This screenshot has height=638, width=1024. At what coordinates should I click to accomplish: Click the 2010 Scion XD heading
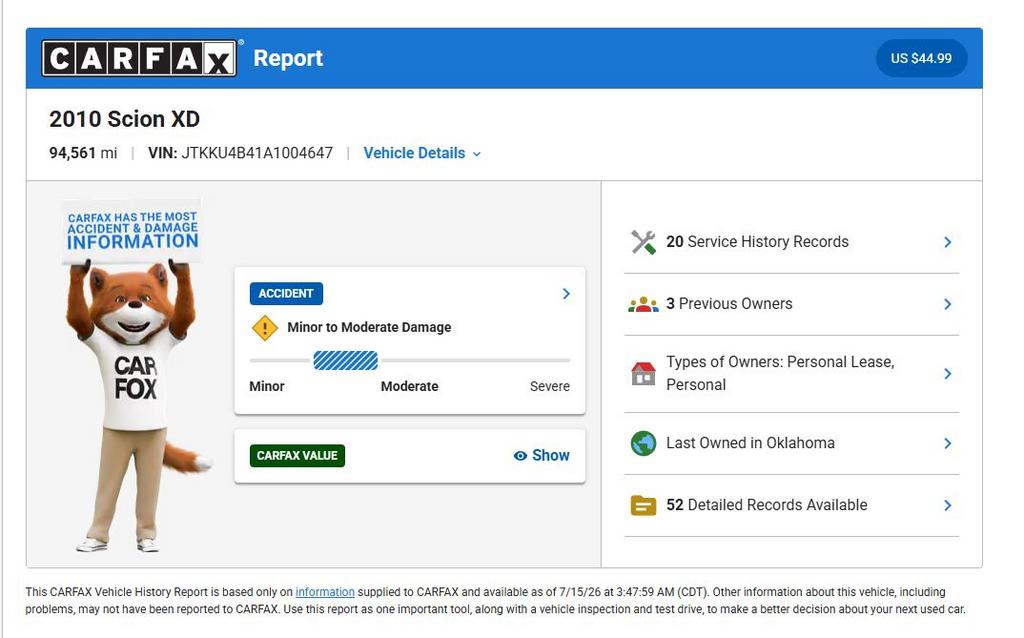tap(125, 120)
